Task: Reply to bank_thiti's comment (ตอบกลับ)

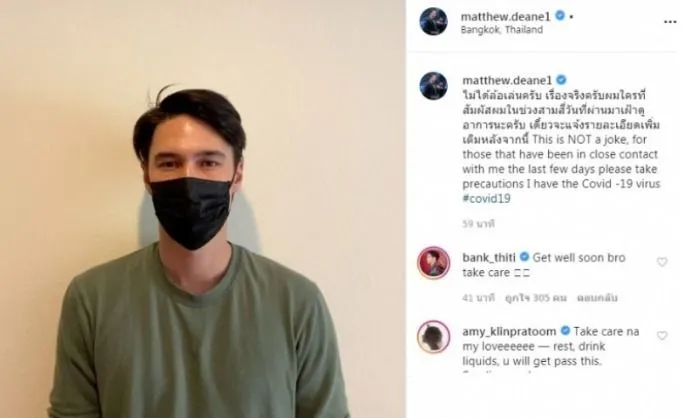Action: click(597, 298)
